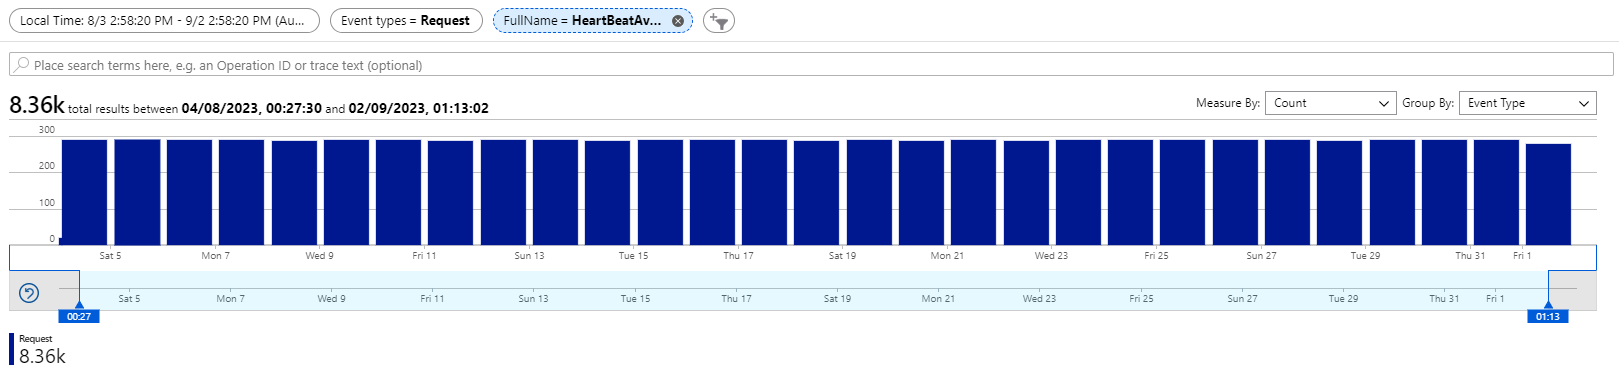
Task: Click the Tue 15 marker in range timeline
Action: click(x=635, y=298)
